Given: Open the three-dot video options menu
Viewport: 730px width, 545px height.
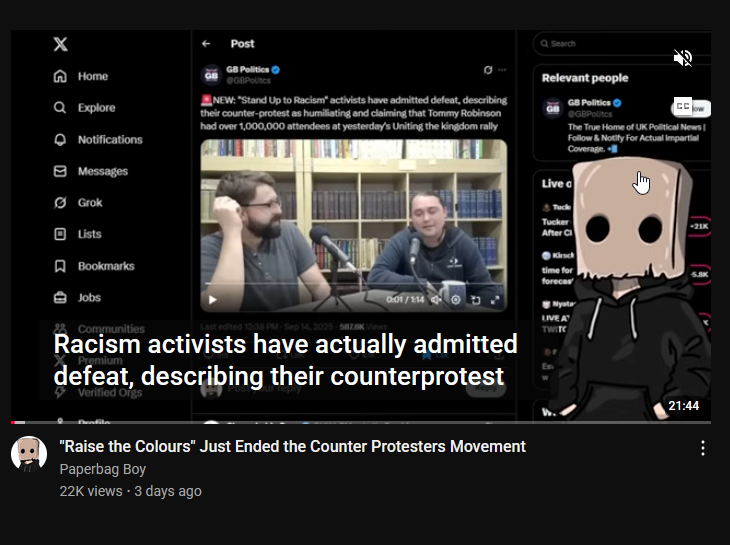Looking at the screenshot, I should point(703,448).
